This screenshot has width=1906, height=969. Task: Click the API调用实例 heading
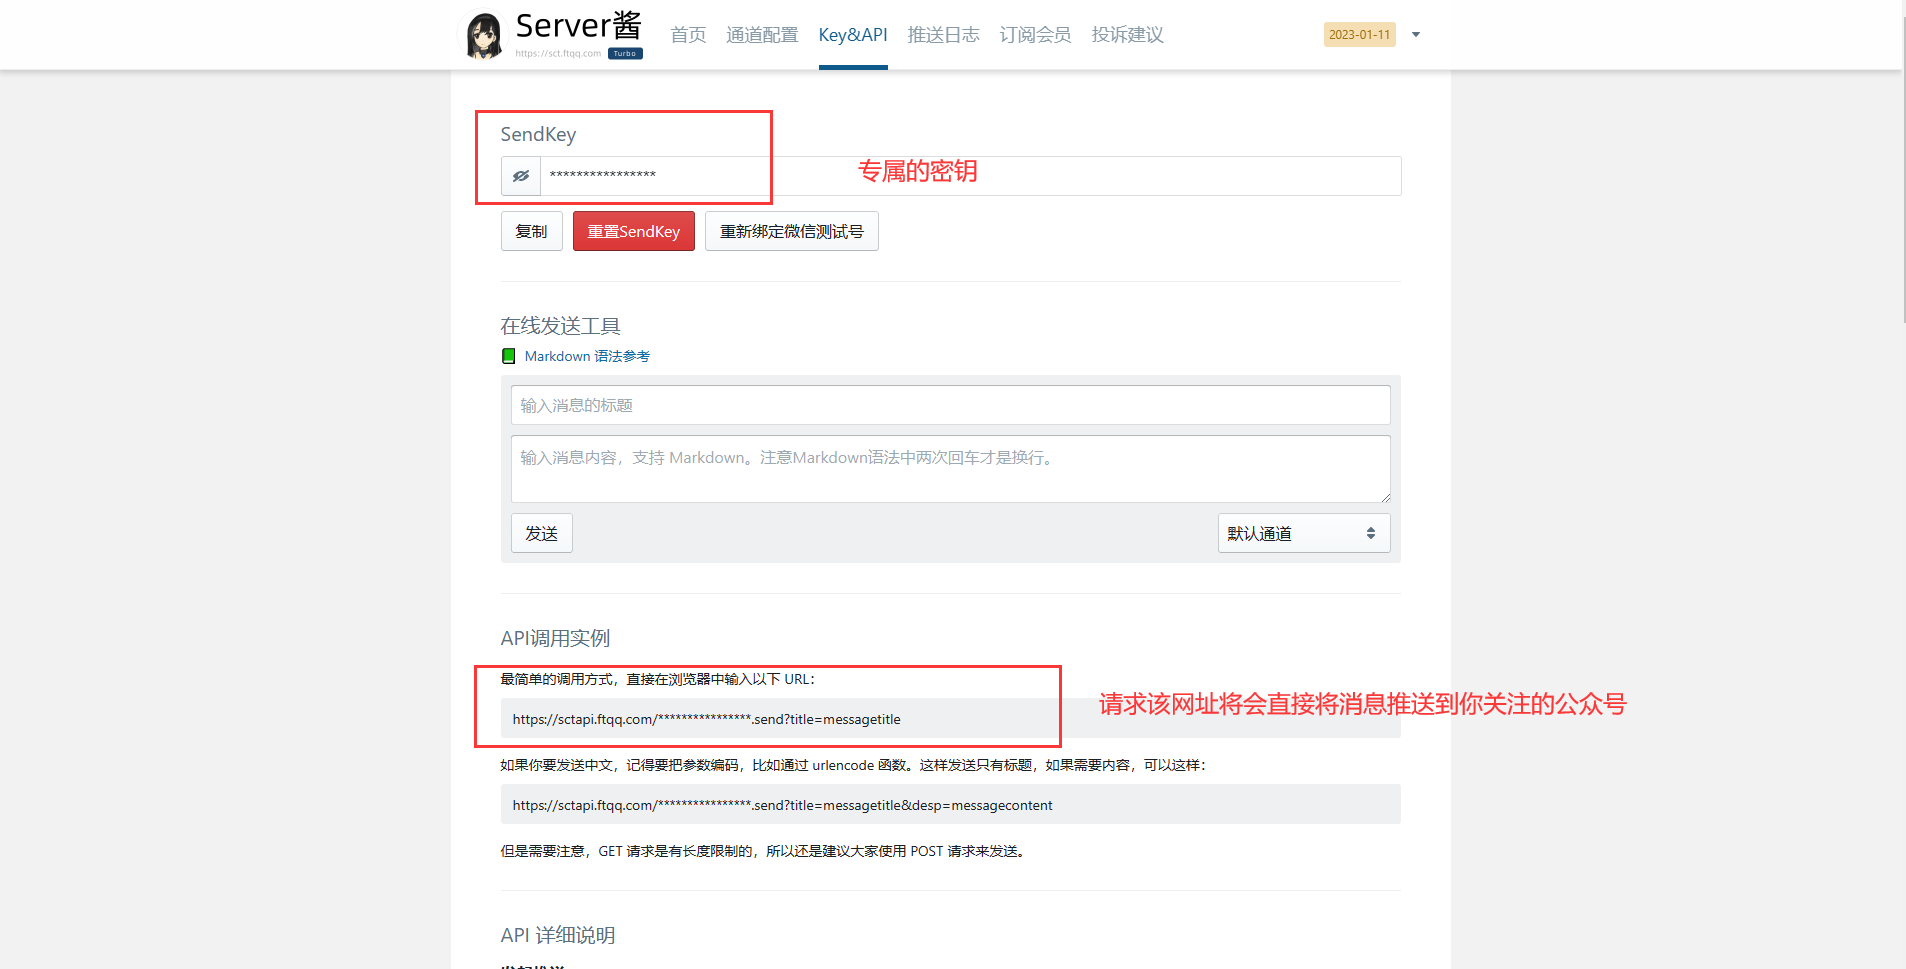[555, 638]
